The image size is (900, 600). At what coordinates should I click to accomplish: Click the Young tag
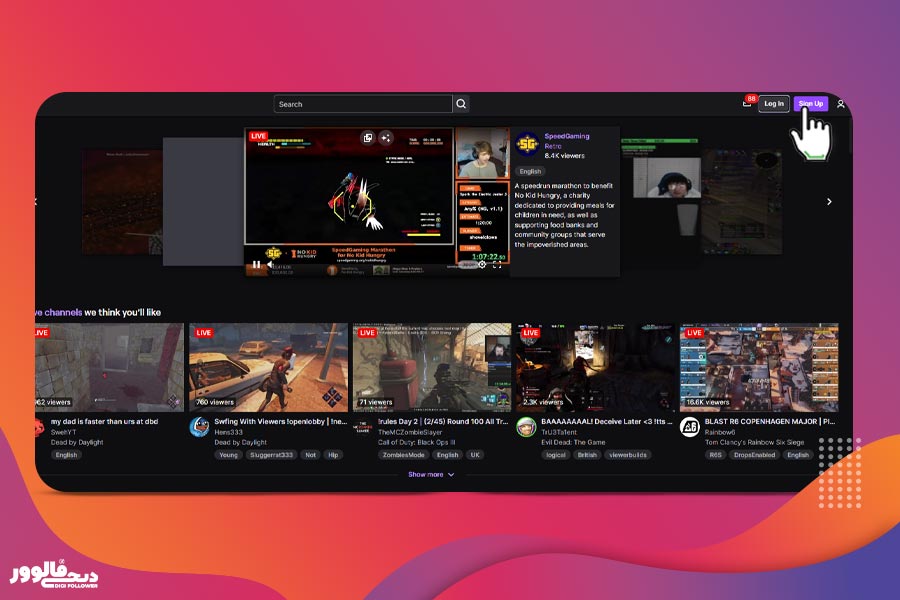228,455
